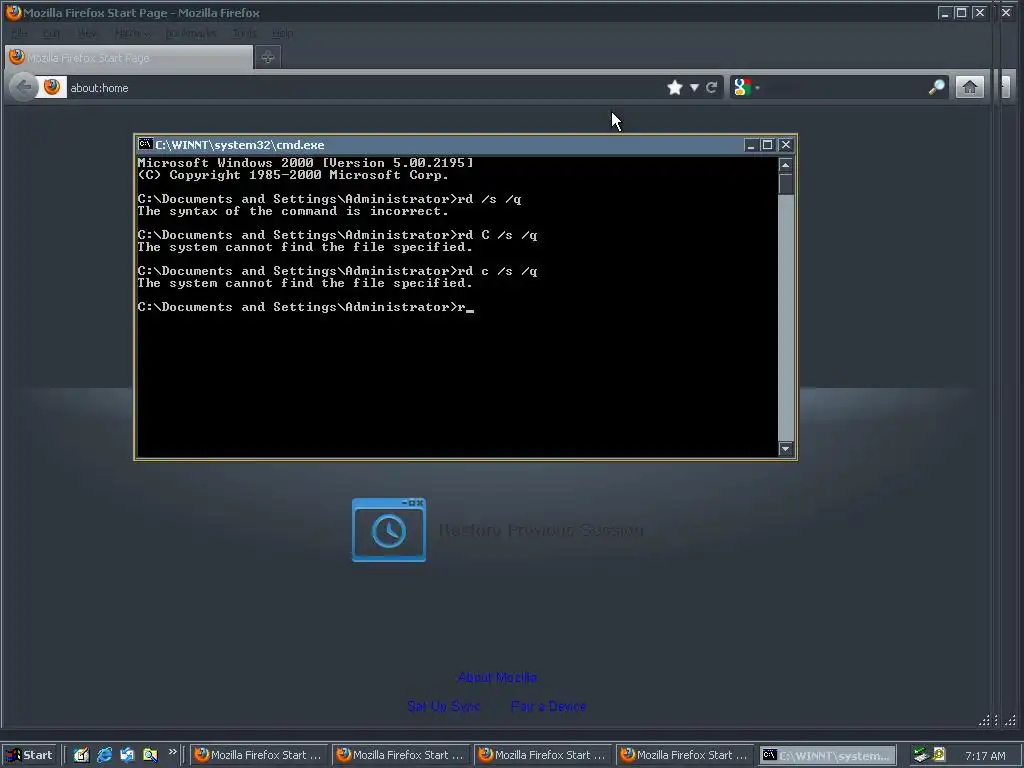Click into the Google search box
Image resolution: width=1024 pixels, height=768 pixels.
pos(844,88)
